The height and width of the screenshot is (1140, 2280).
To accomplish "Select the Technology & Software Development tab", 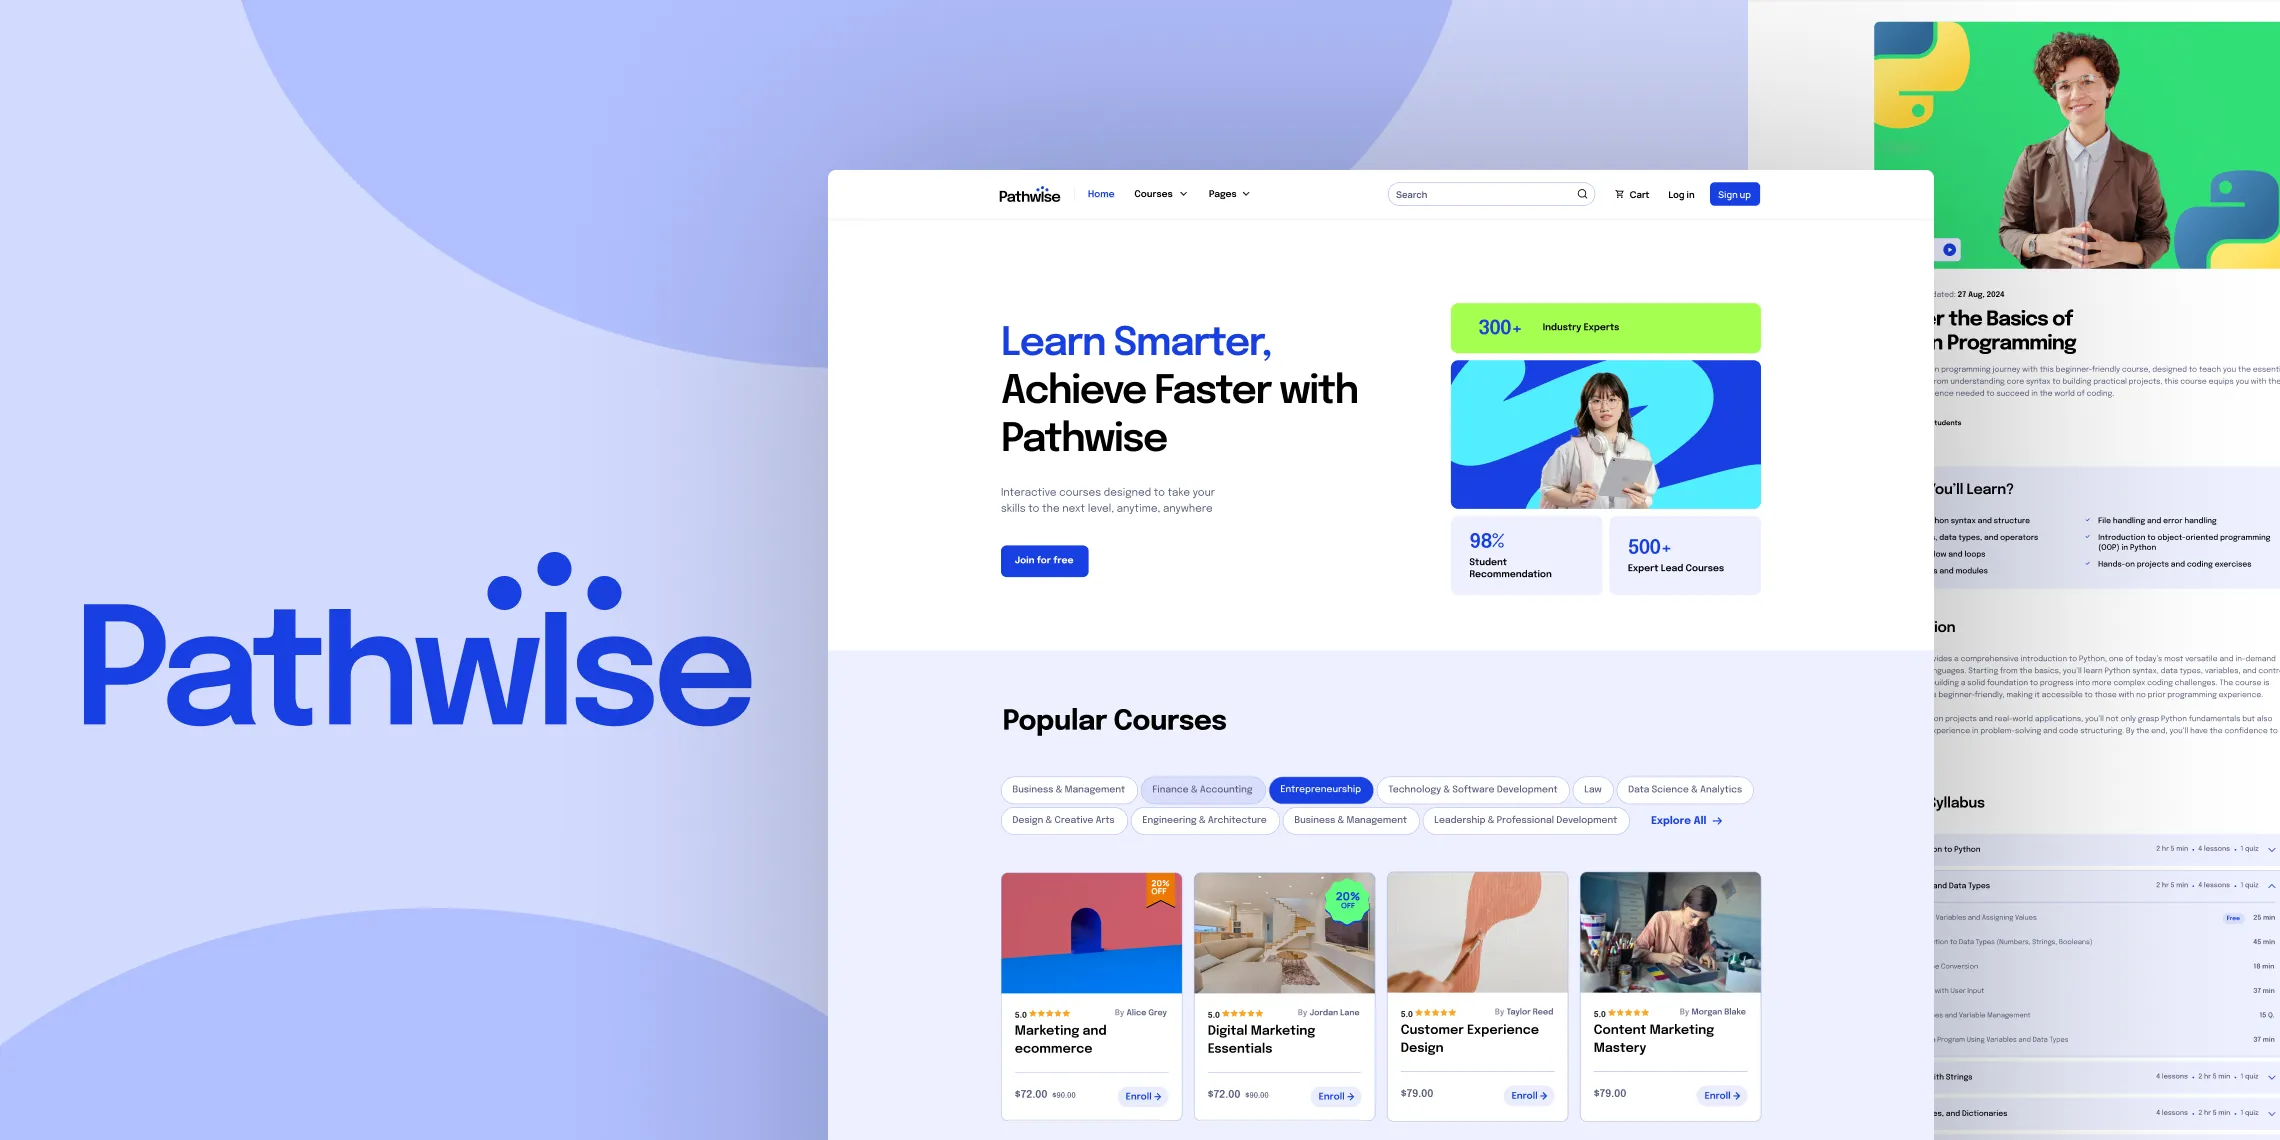I will 1473,788.
